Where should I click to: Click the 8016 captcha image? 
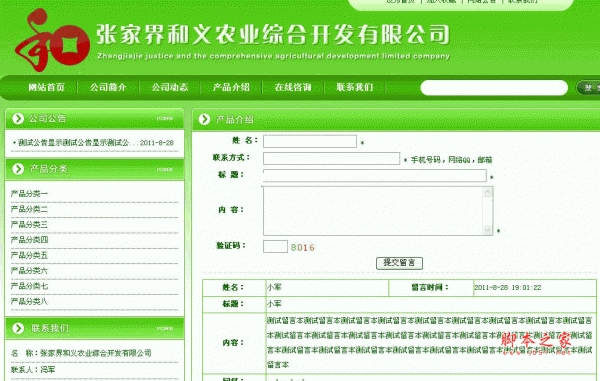[302, 247]
